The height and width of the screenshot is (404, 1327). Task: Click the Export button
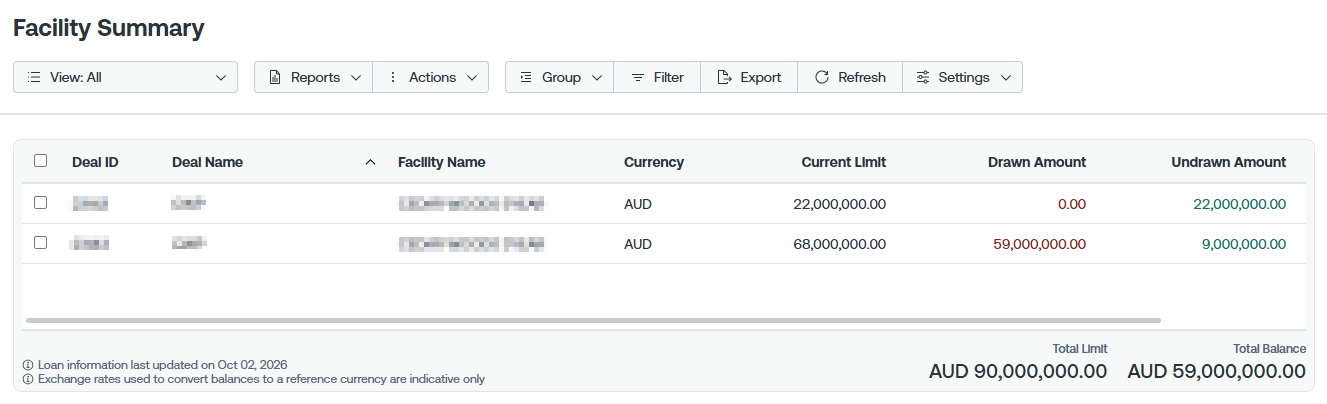coord(749,77)
